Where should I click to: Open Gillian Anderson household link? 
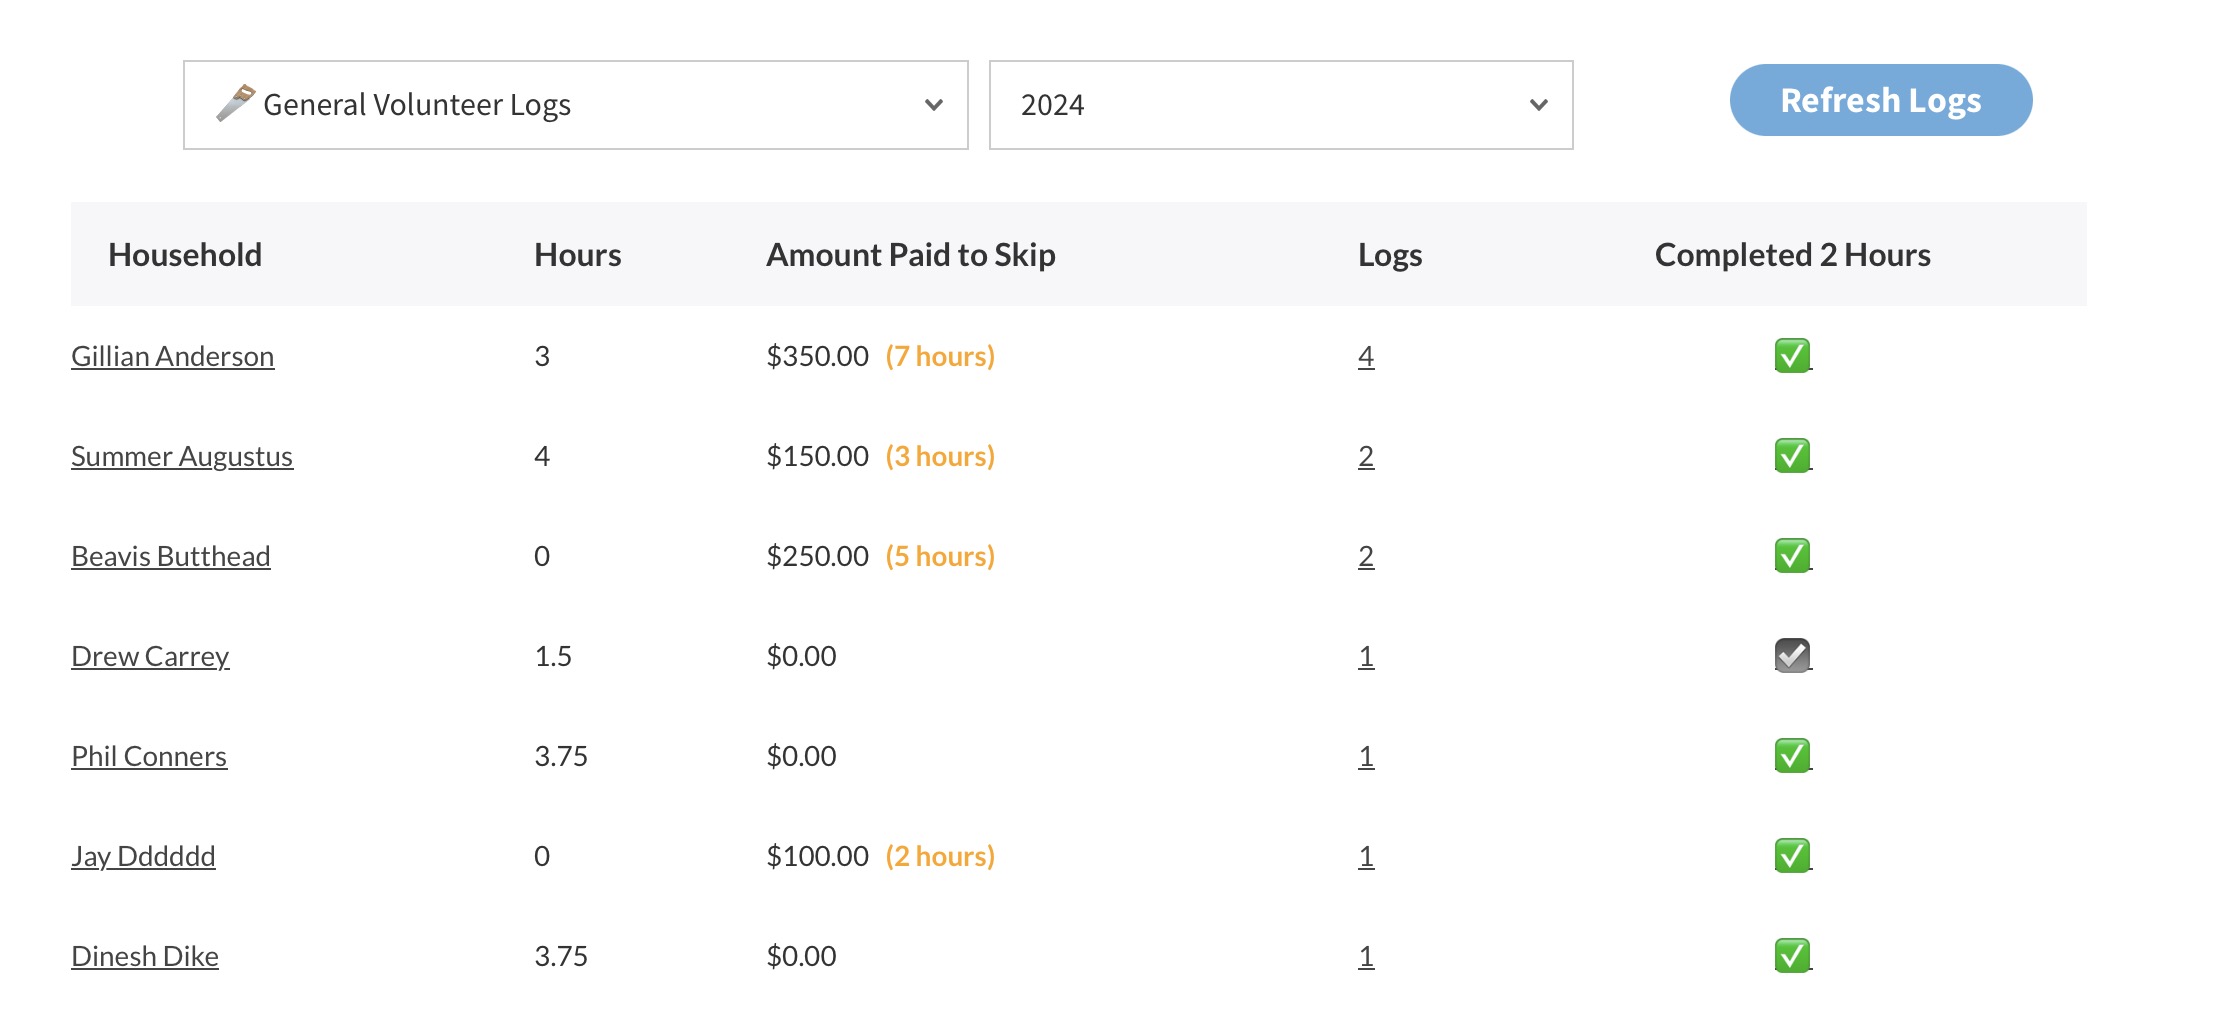coord(172,357)
